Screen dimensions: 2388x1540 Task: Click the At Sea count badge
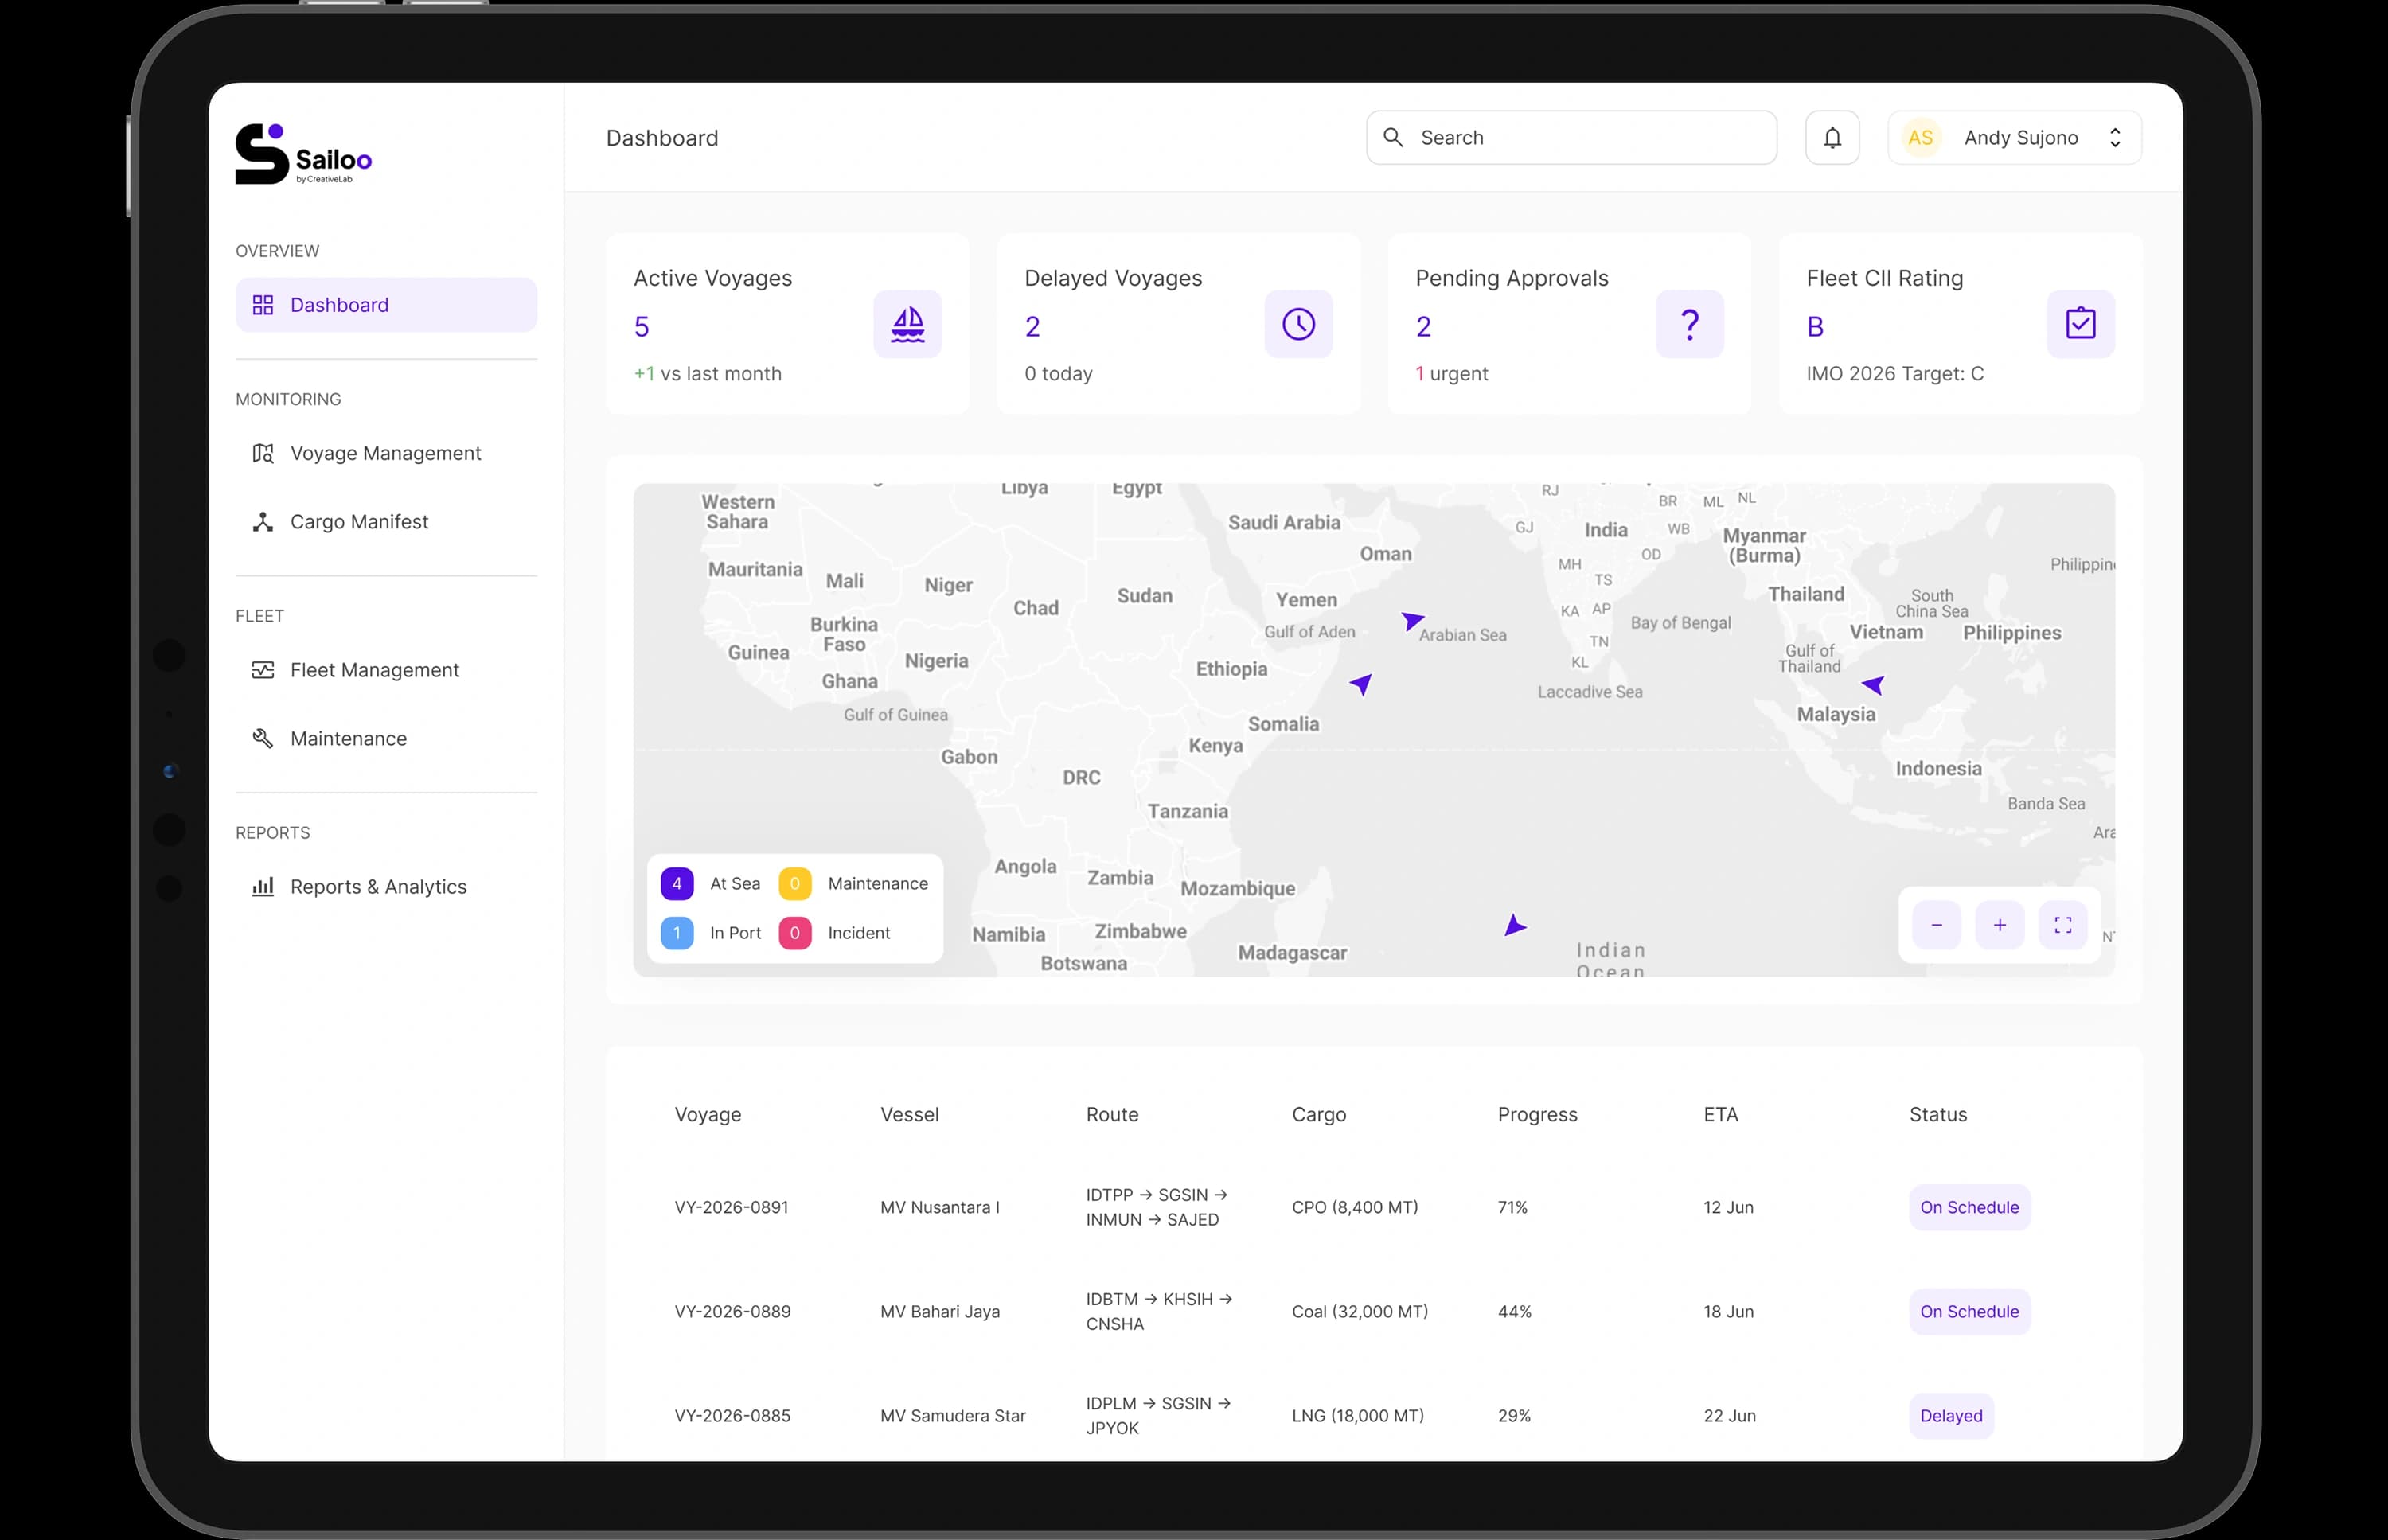click(677, 884)
